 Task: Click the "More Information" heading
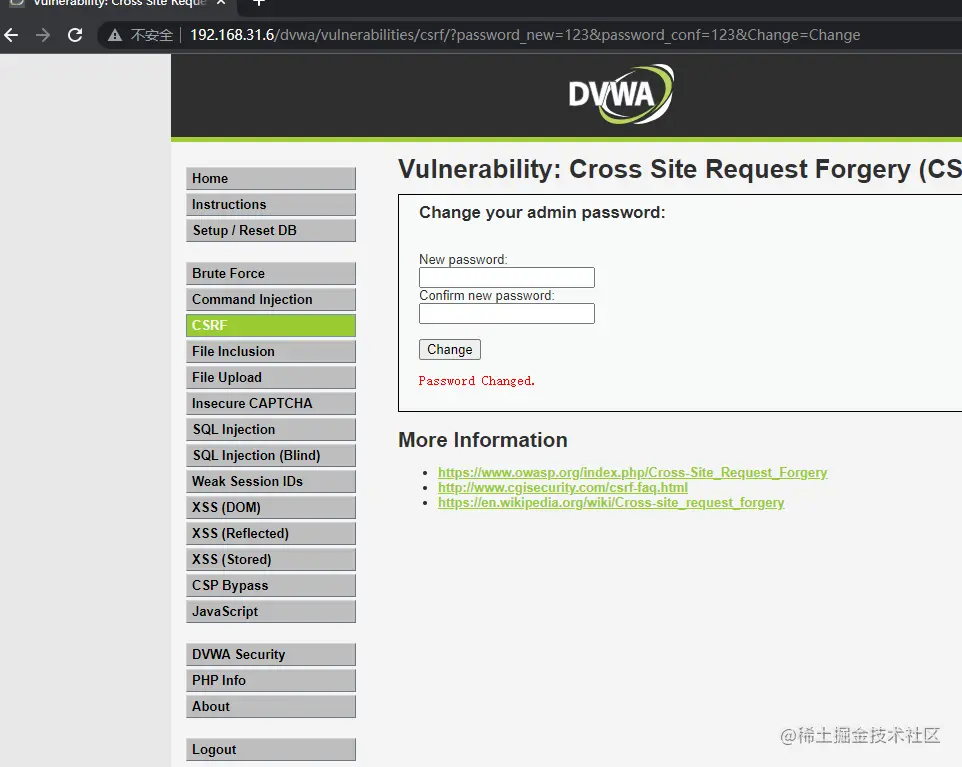coord(483,440)
